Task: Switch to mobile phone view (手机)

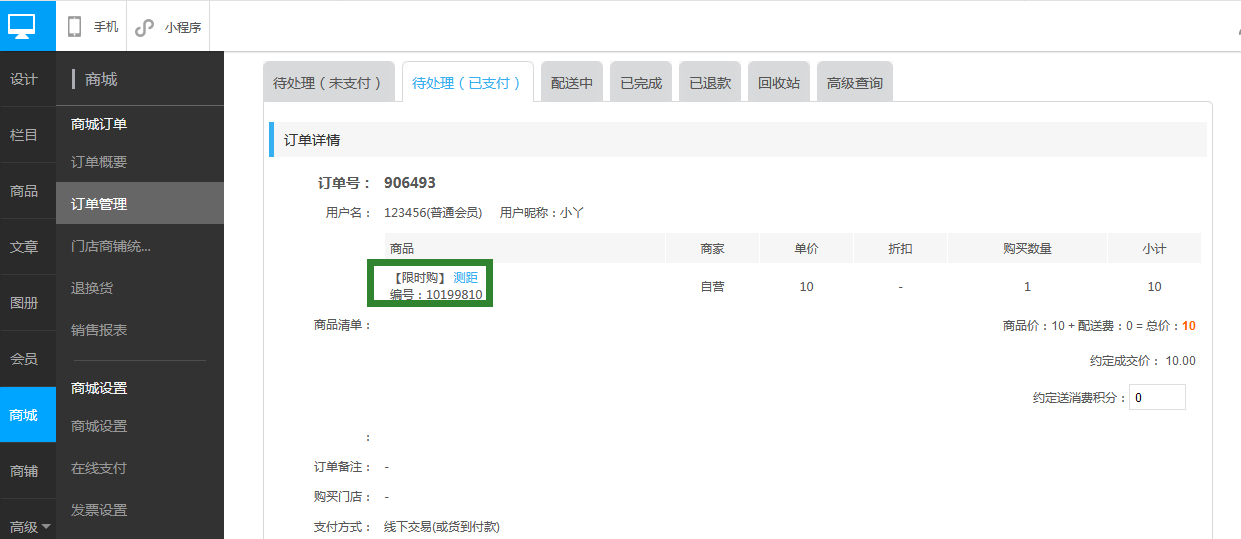Action: [93, 27]
